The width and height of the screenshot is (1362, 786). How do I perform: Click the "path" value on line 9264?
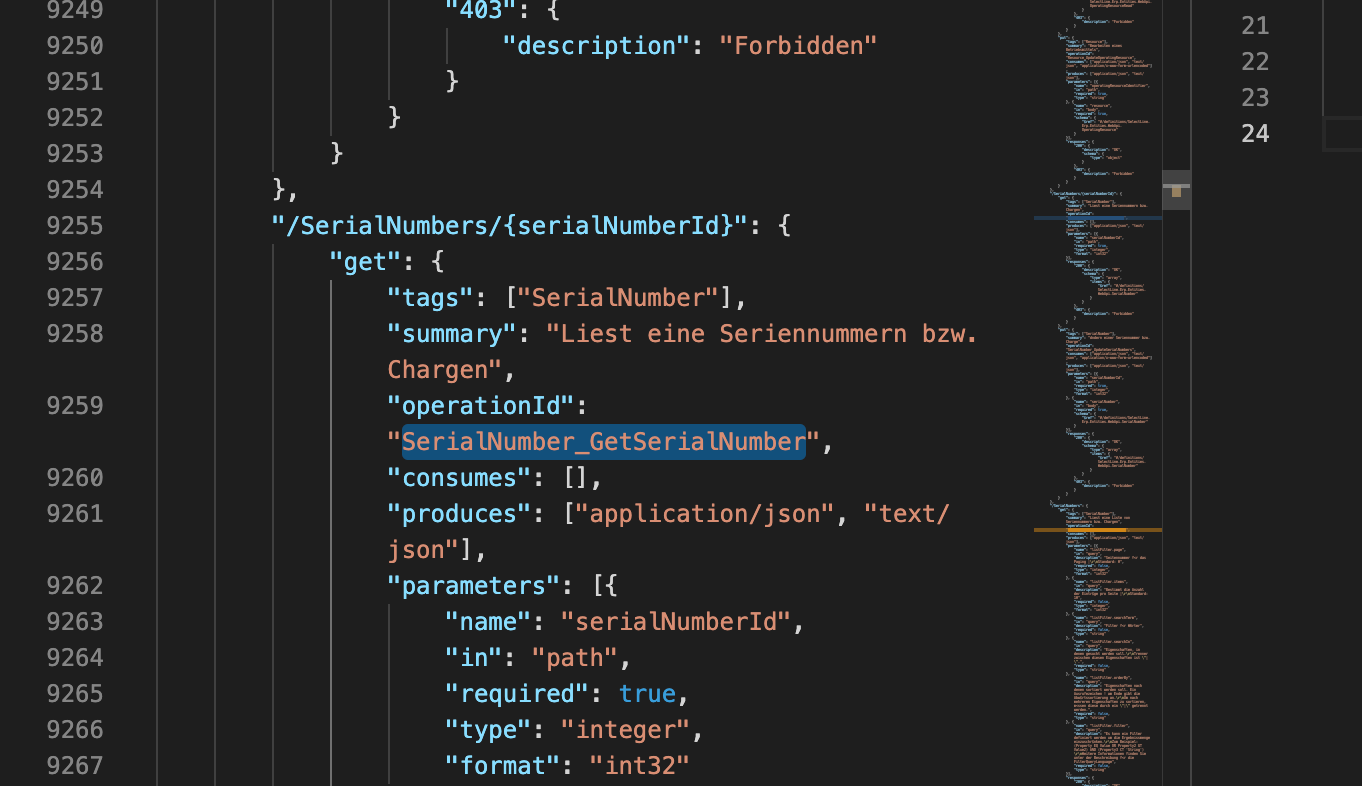[575, 657]
